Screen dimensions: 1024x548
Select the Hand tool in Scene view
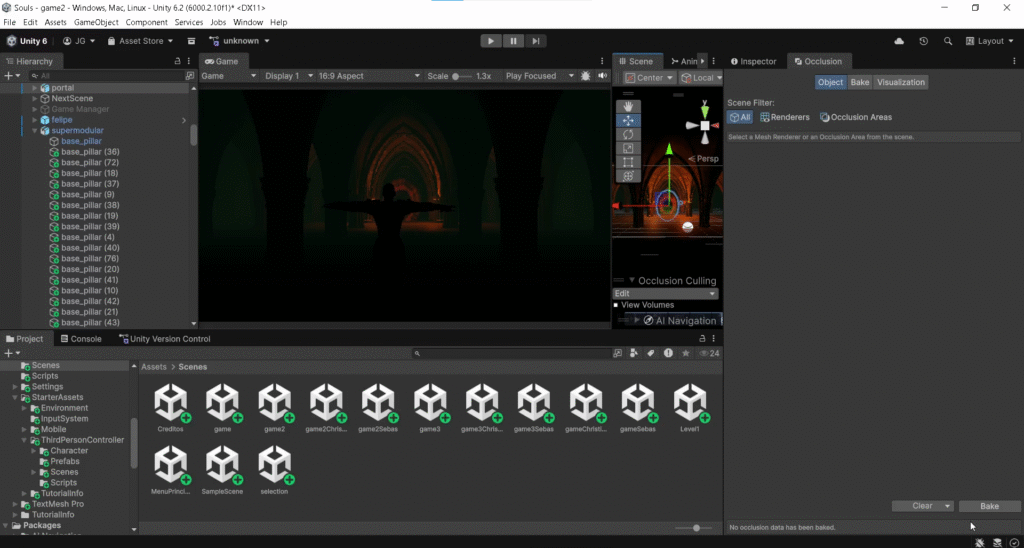(628, 106)
